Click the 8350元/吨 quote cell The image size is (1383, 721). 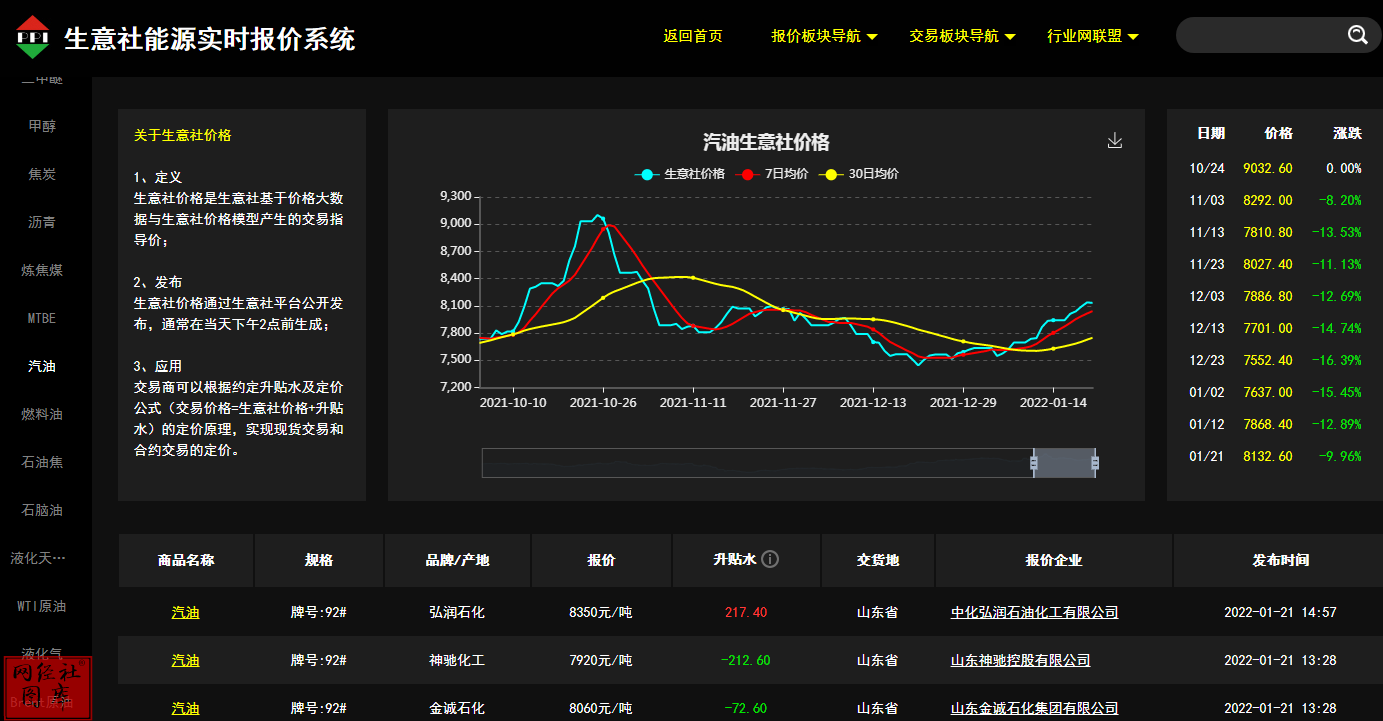pos(600,612)
